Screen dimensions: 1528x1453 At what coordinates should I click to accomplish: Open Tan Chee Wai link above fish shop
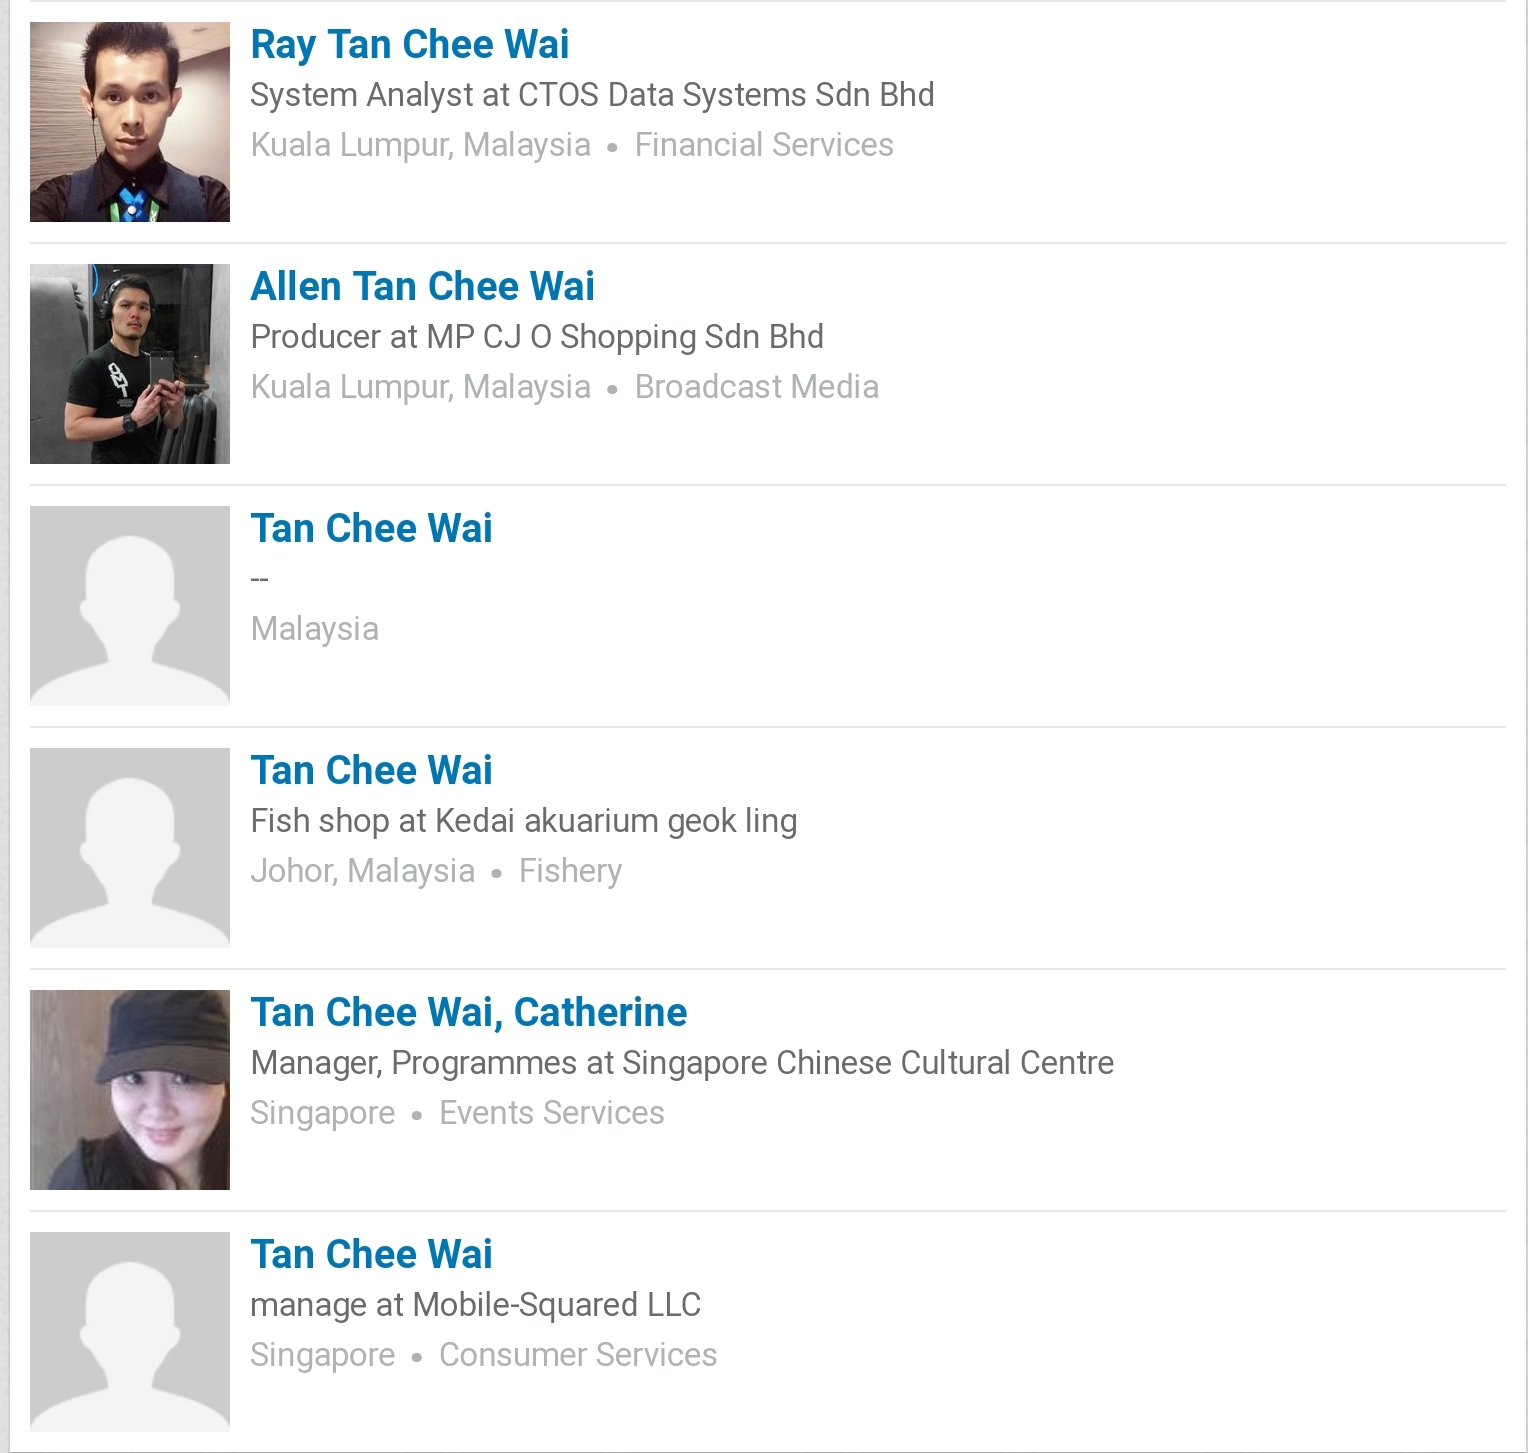[371, 771]
